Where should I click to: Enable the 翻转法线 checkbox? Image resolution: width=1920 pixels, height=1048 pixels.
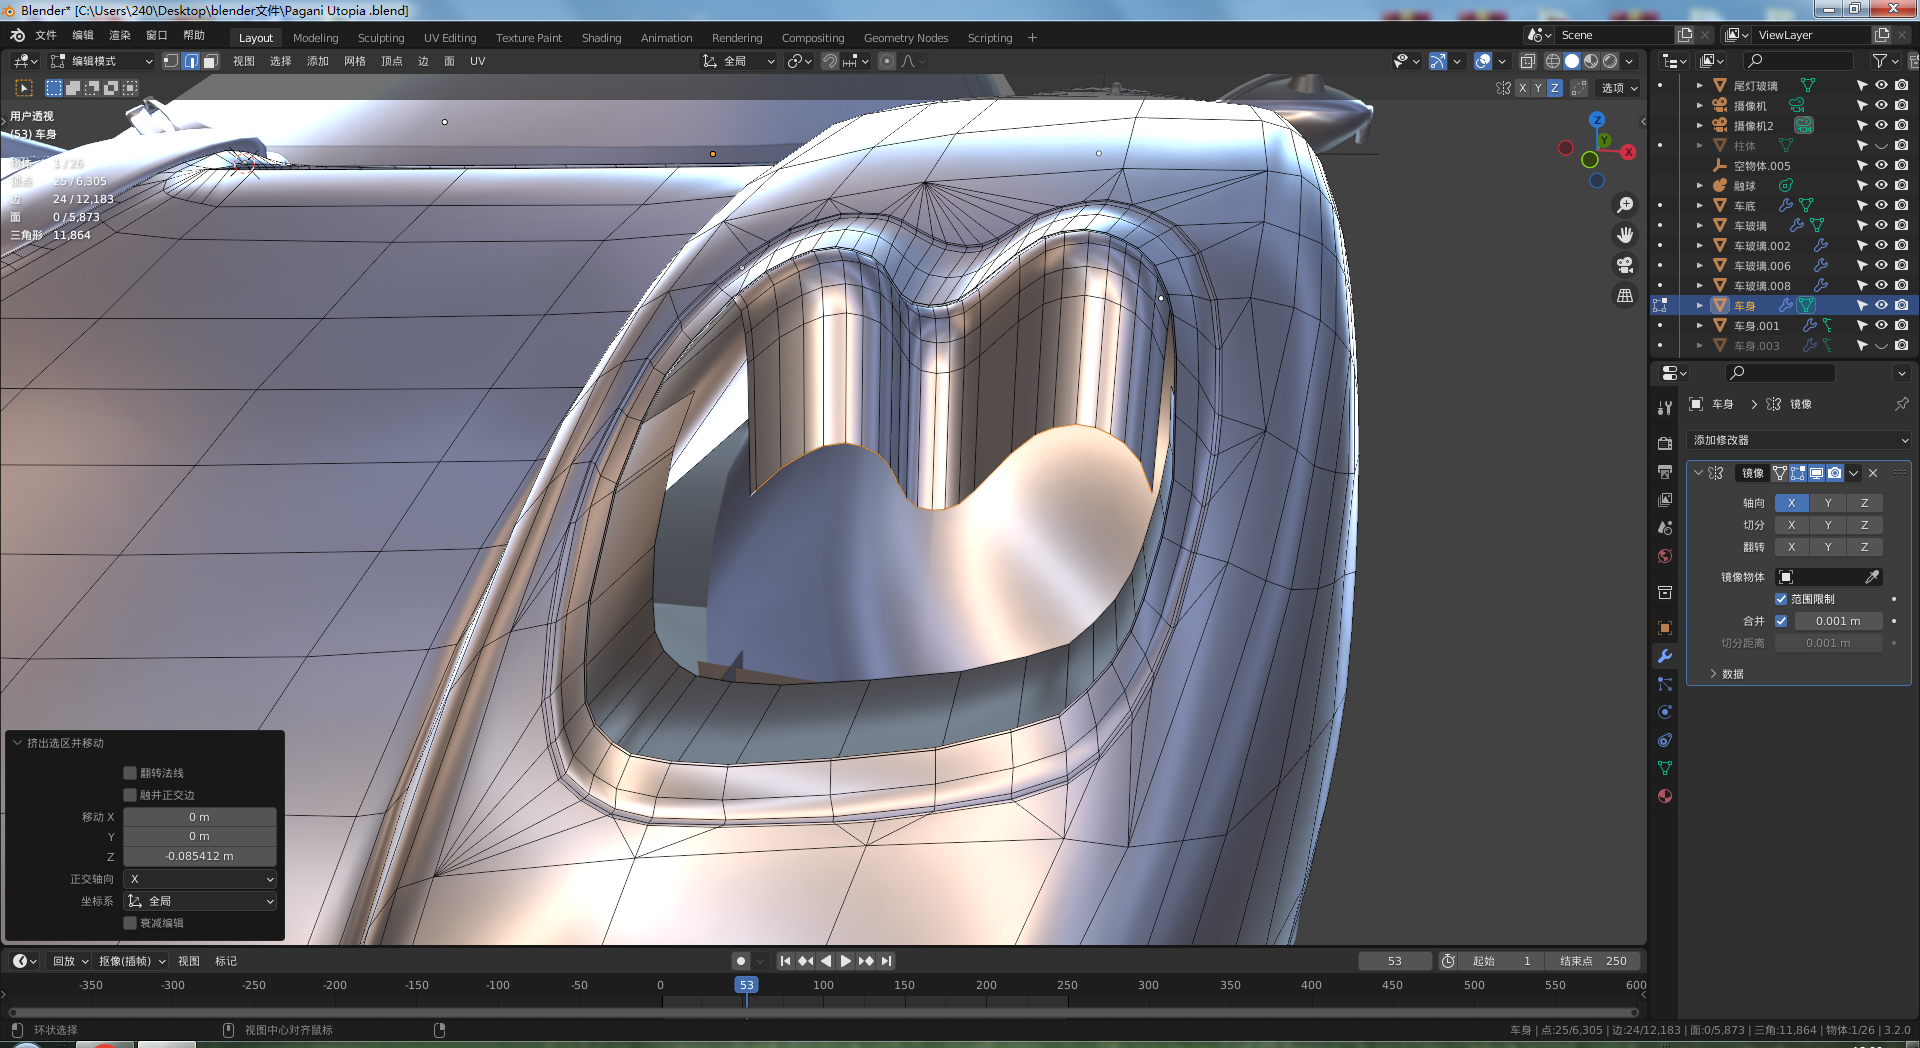coord(130,773)
